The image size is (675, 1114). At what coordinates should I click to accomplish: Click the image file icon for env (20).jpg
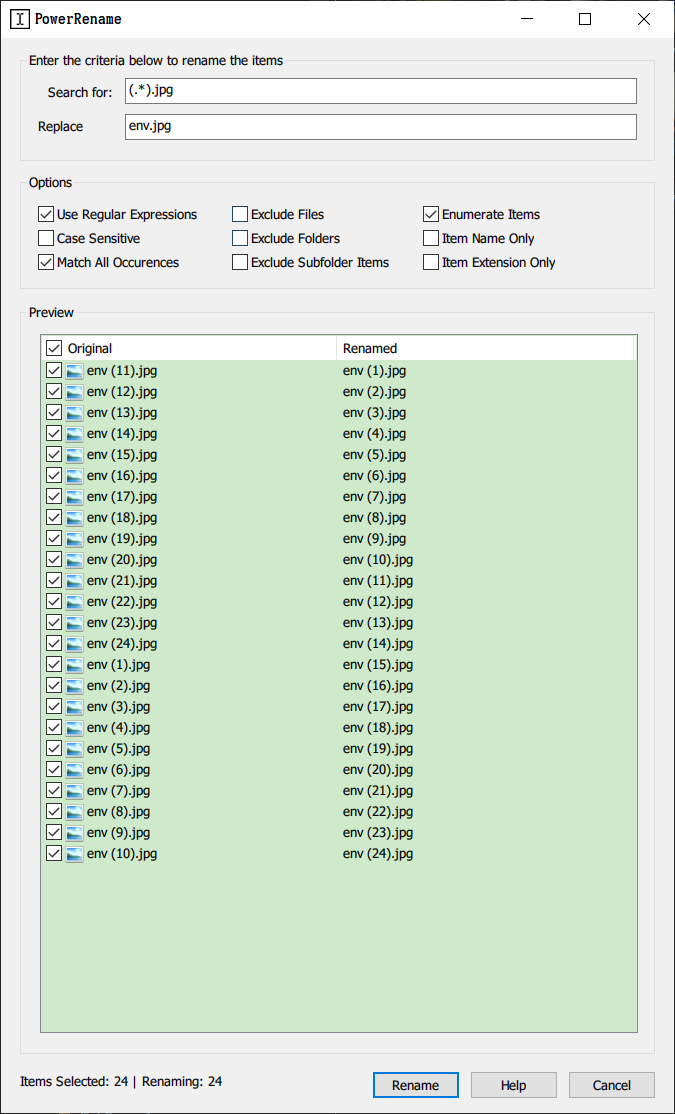click(74, 560)
